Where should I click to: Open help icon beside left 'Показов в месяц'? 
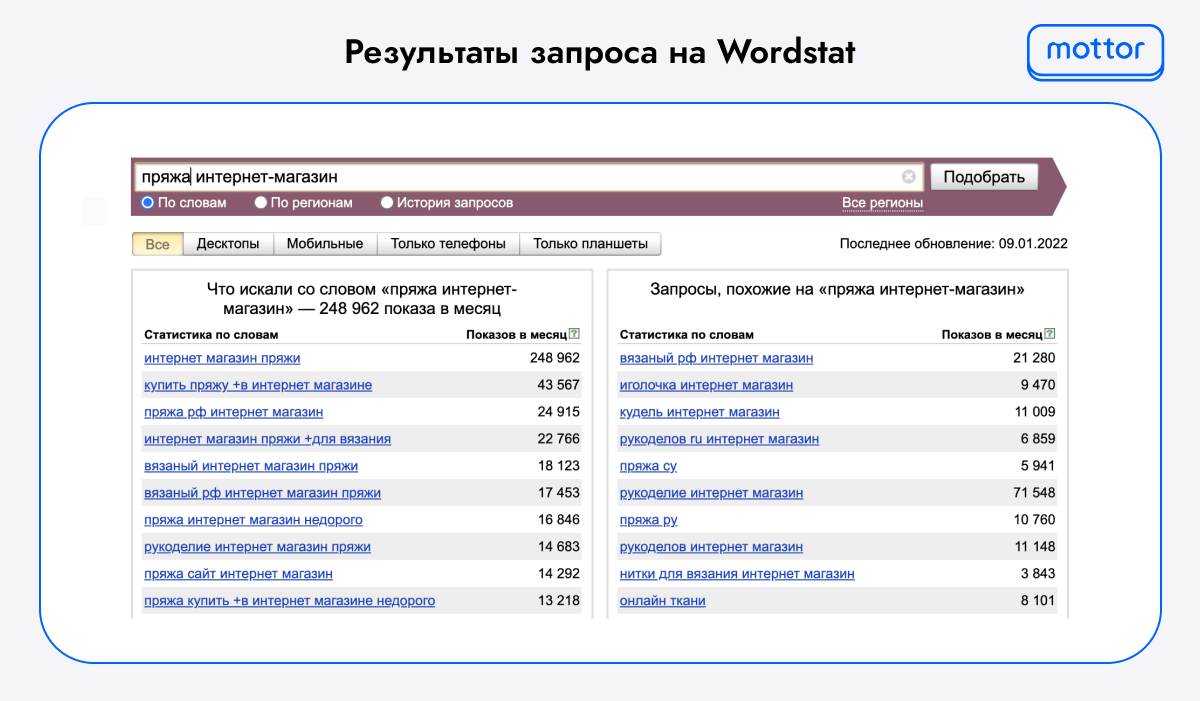[x=574, y=334]
